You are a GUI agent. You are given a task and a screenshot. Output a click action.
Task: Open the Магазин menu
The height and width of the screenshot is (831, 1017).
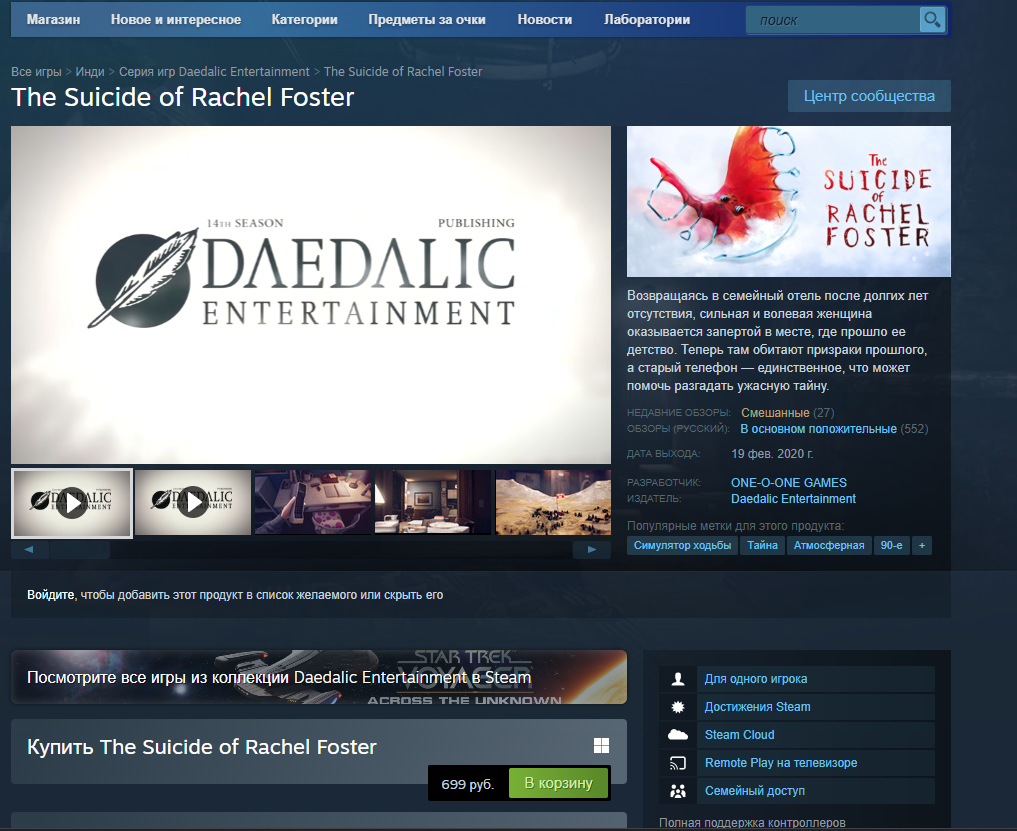[53, 19]
